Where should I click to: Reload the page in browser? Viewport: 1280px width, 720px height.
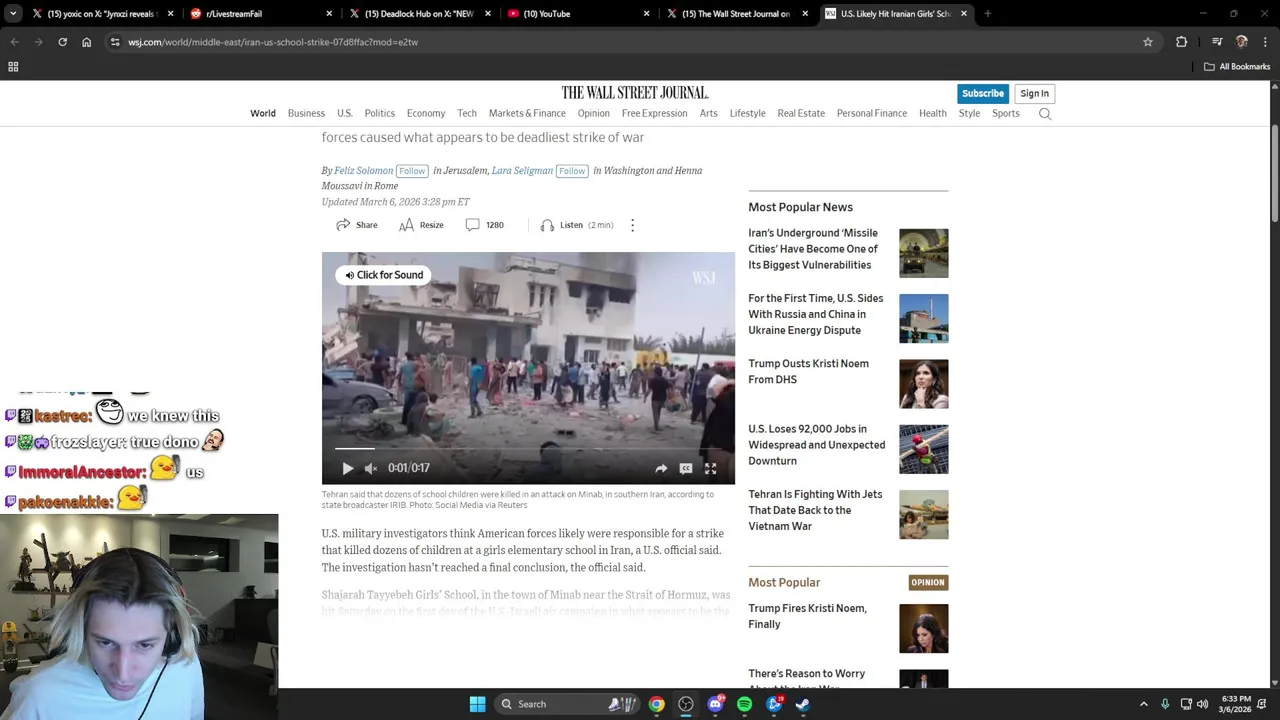62,42
